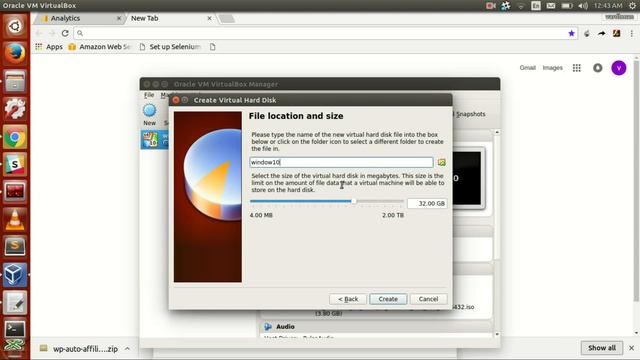
Task: Click the window10 file name field
Action: (x=341, y=162)
